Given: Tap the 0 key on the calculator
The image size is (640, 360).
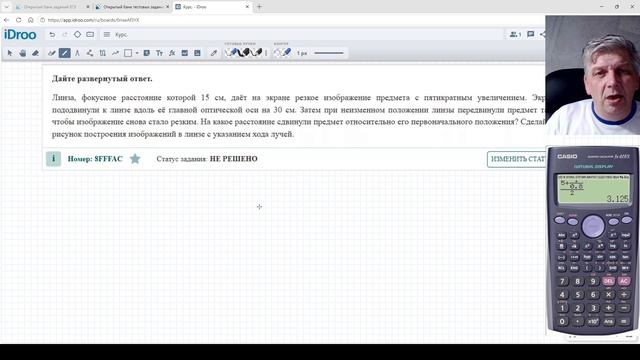Looking at the screenshot, I should tap(562, 321).
